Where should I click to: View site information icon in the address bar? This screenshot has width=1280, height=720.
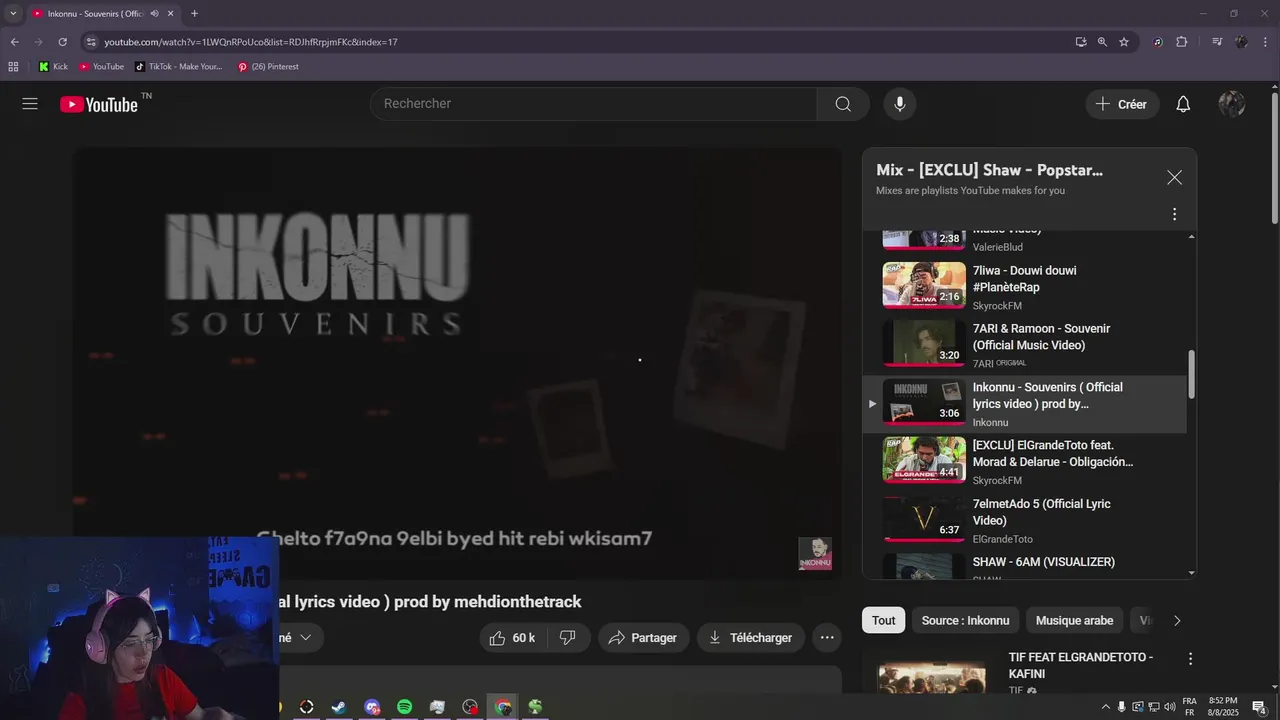(91, 42)
